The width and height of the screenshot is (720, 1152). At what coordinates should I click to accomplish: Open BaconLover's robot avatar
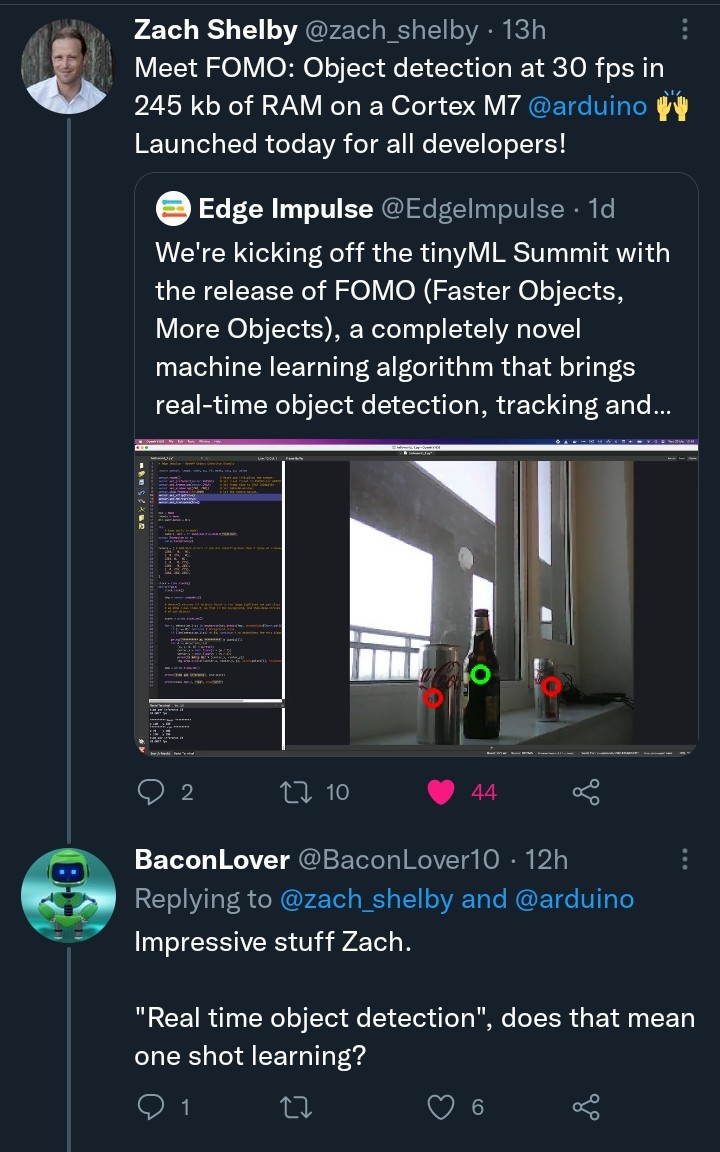click(x=68, y=895)
